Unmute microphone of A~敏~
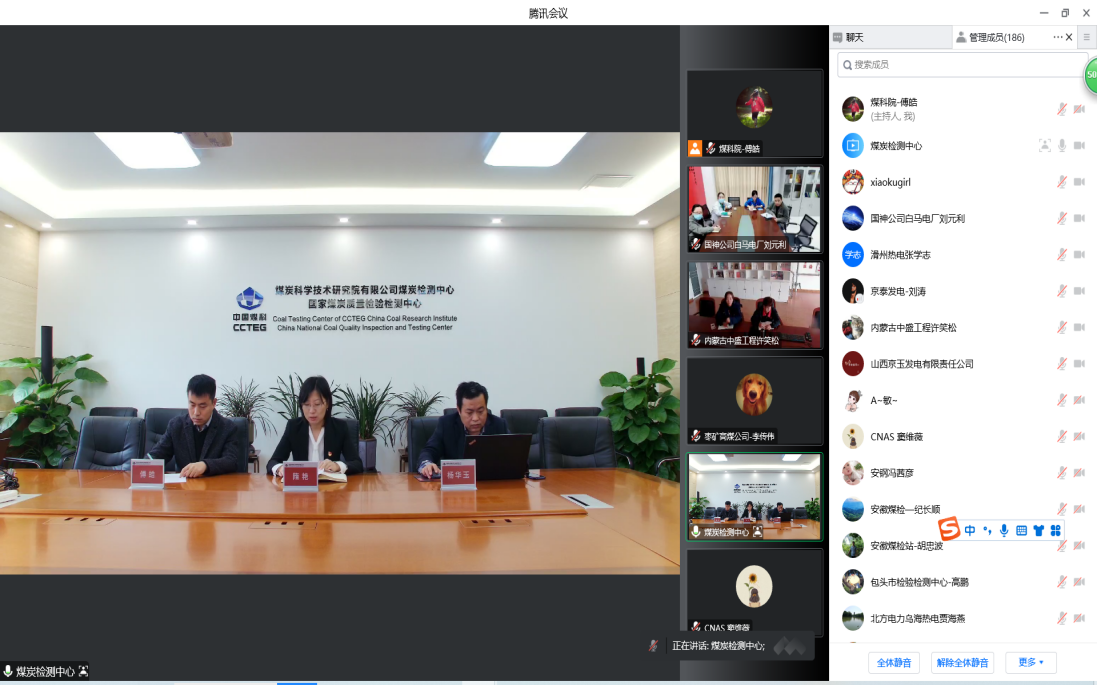 click(1062, 400)
